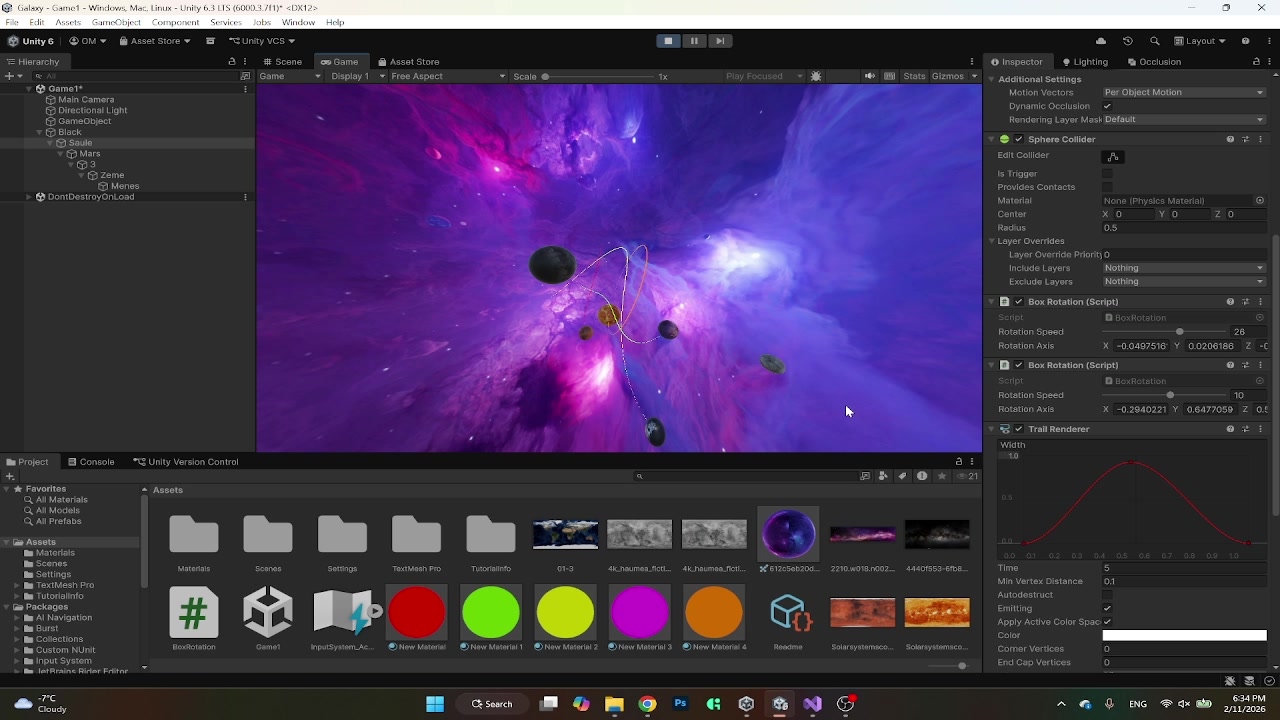
Task: Open the Unity cloud services icon
Action: [1101, 41]
